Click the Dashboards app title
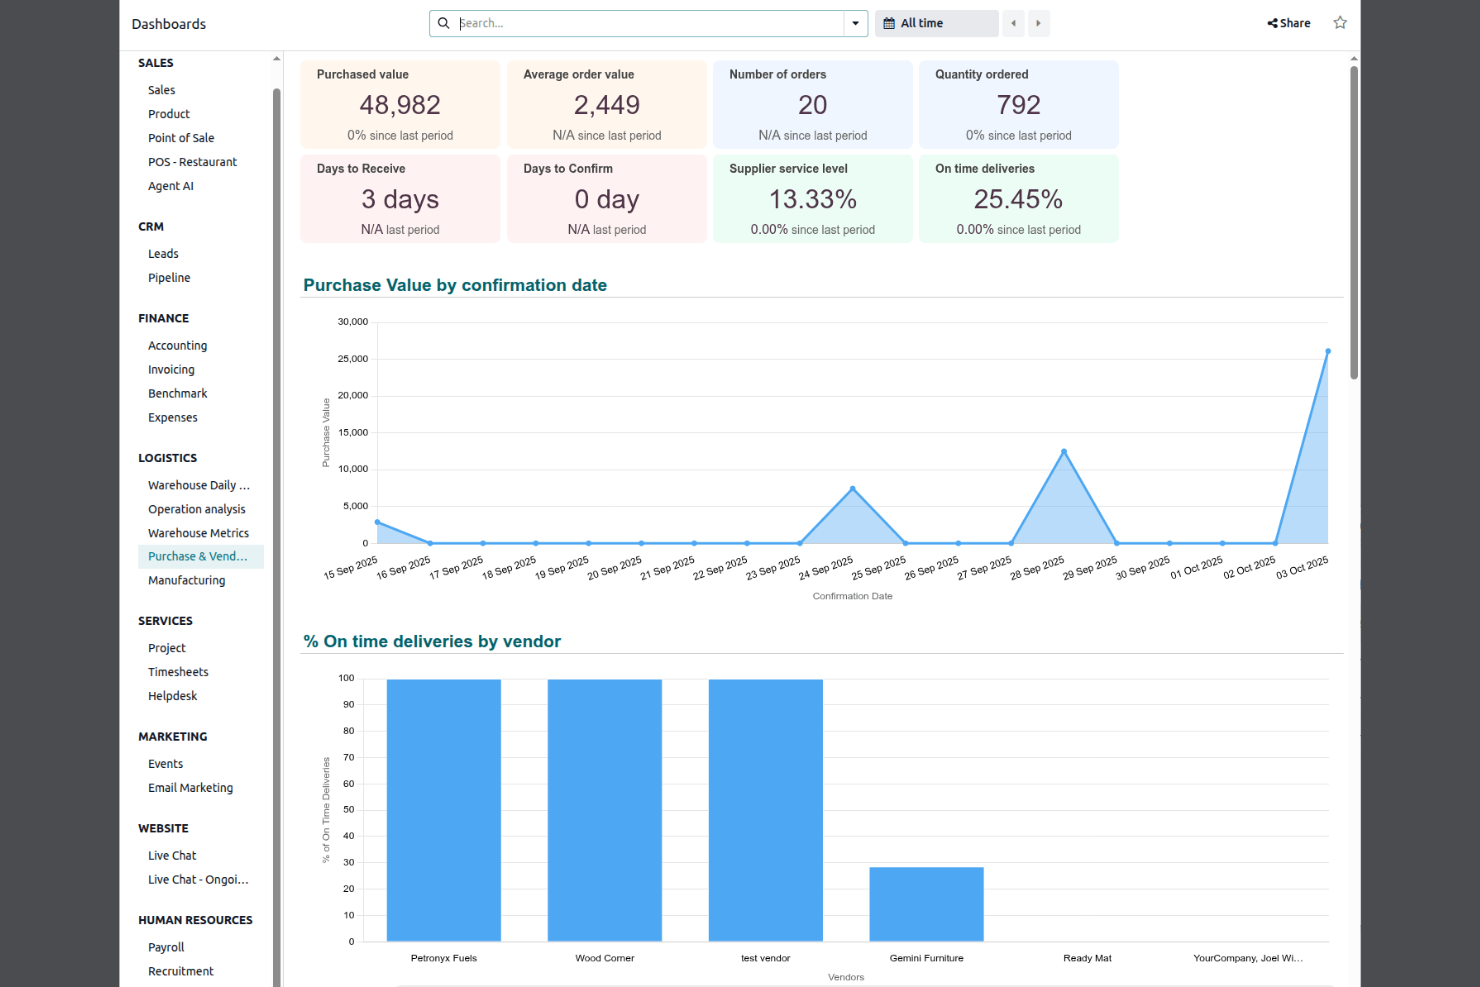 pos(169,24)
